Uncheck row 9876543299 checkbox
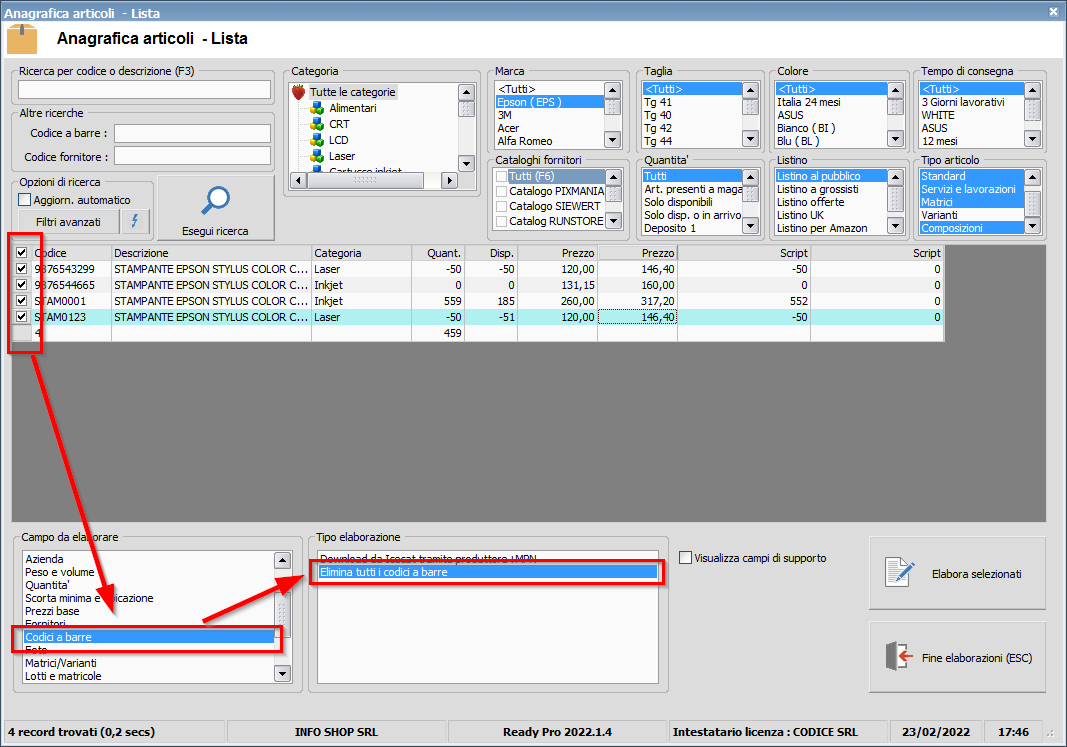 tap(22, 269)
